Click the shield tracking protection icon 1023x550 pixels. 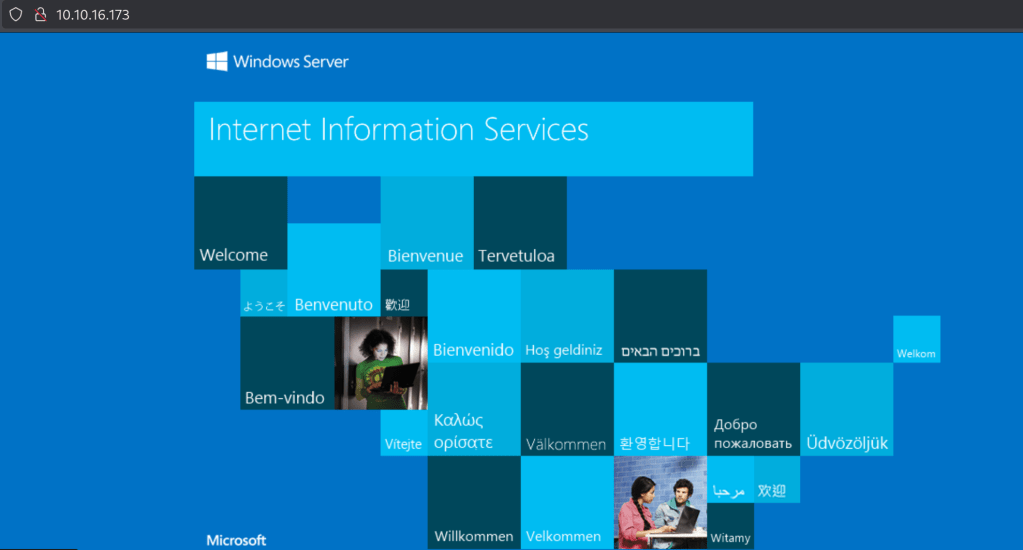pyautogui.click(x=16, y=15)
